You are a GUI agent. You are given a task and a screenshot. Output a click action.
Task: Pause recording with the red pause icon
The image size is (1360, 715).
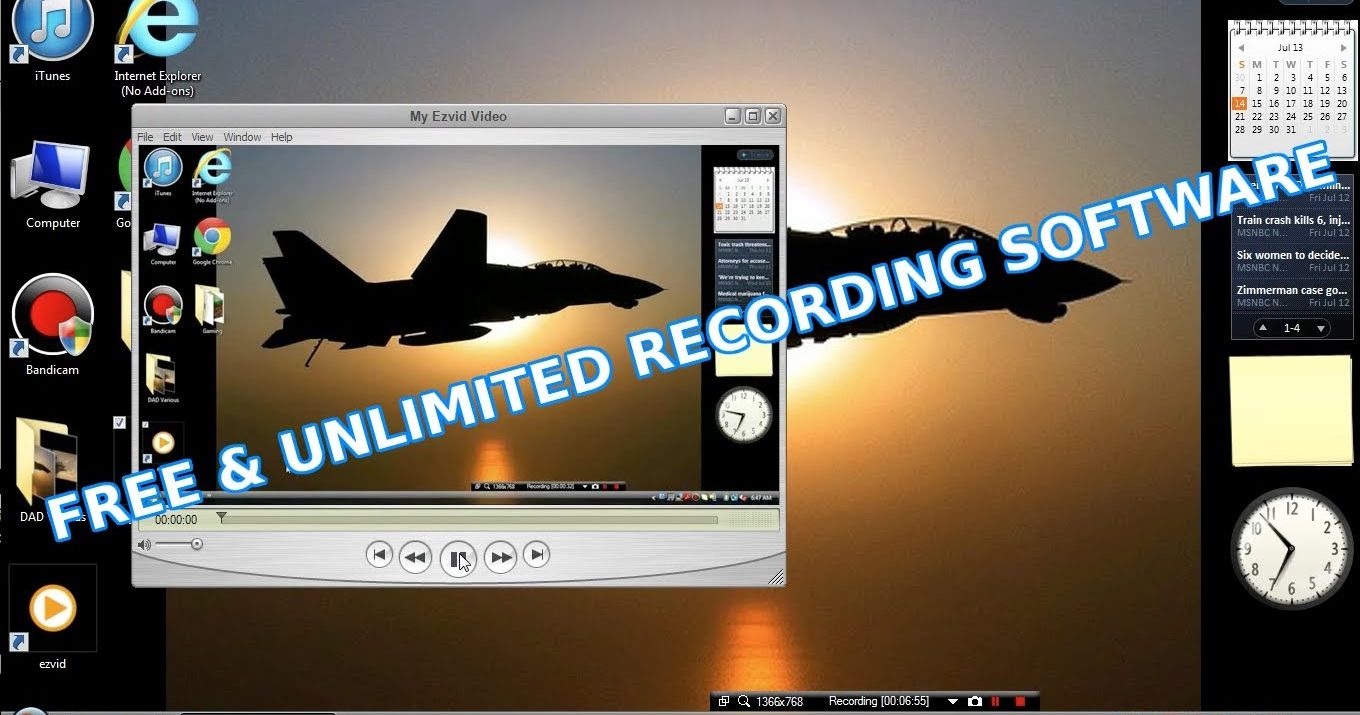(x=996, y=702)
